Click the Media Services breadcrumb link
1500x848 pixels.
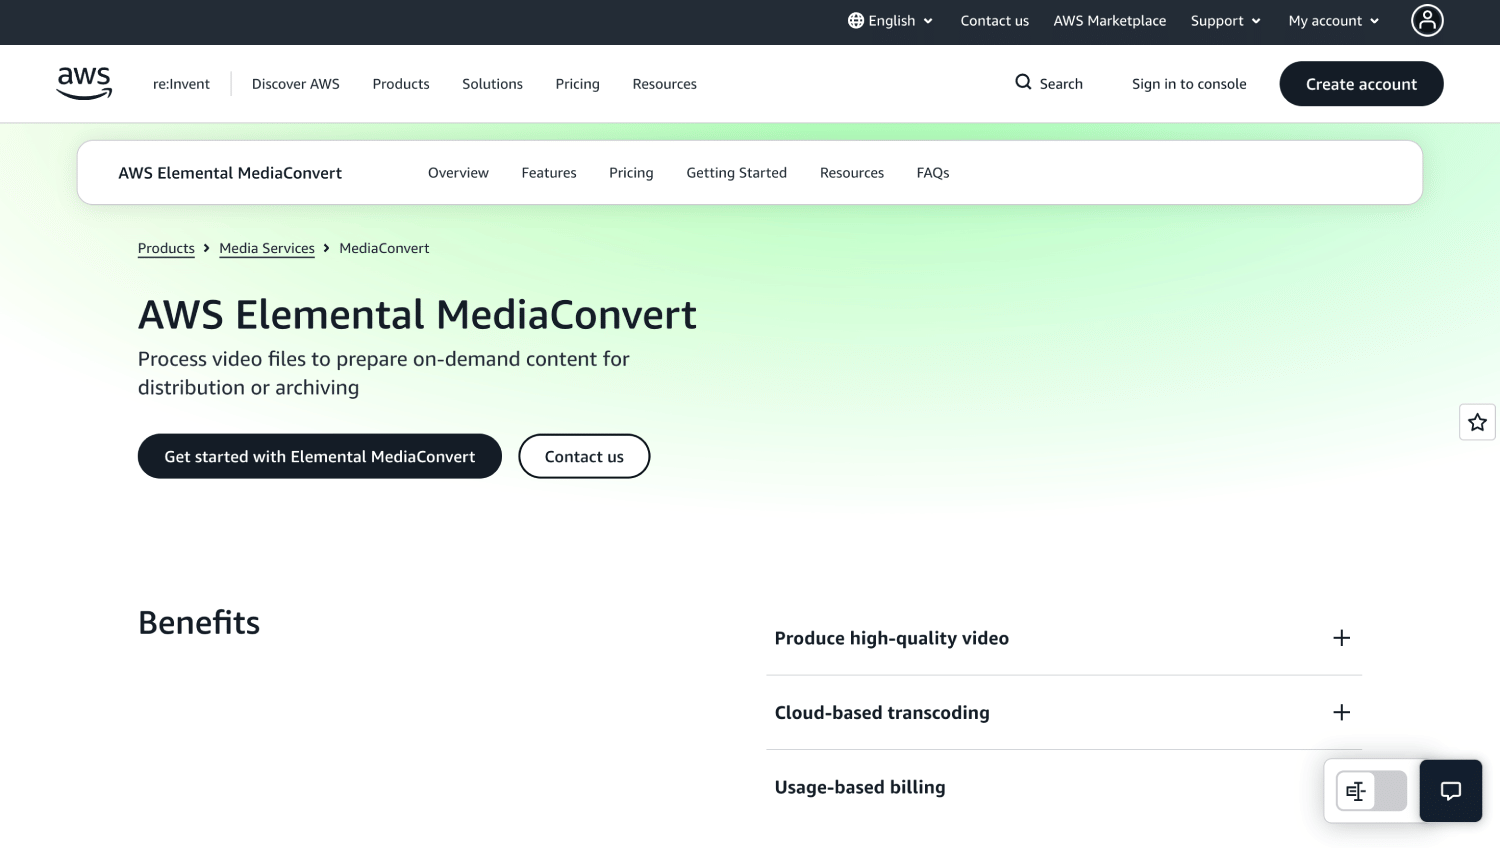point(267,248)
